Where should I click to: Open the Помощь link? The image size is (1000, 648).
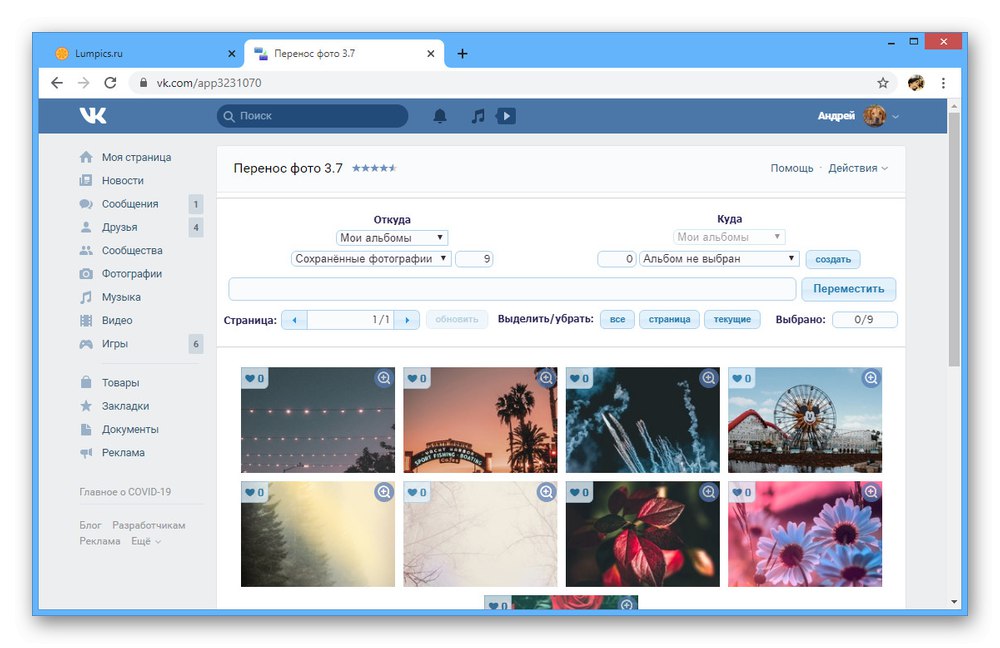click(x=791, y=168)
